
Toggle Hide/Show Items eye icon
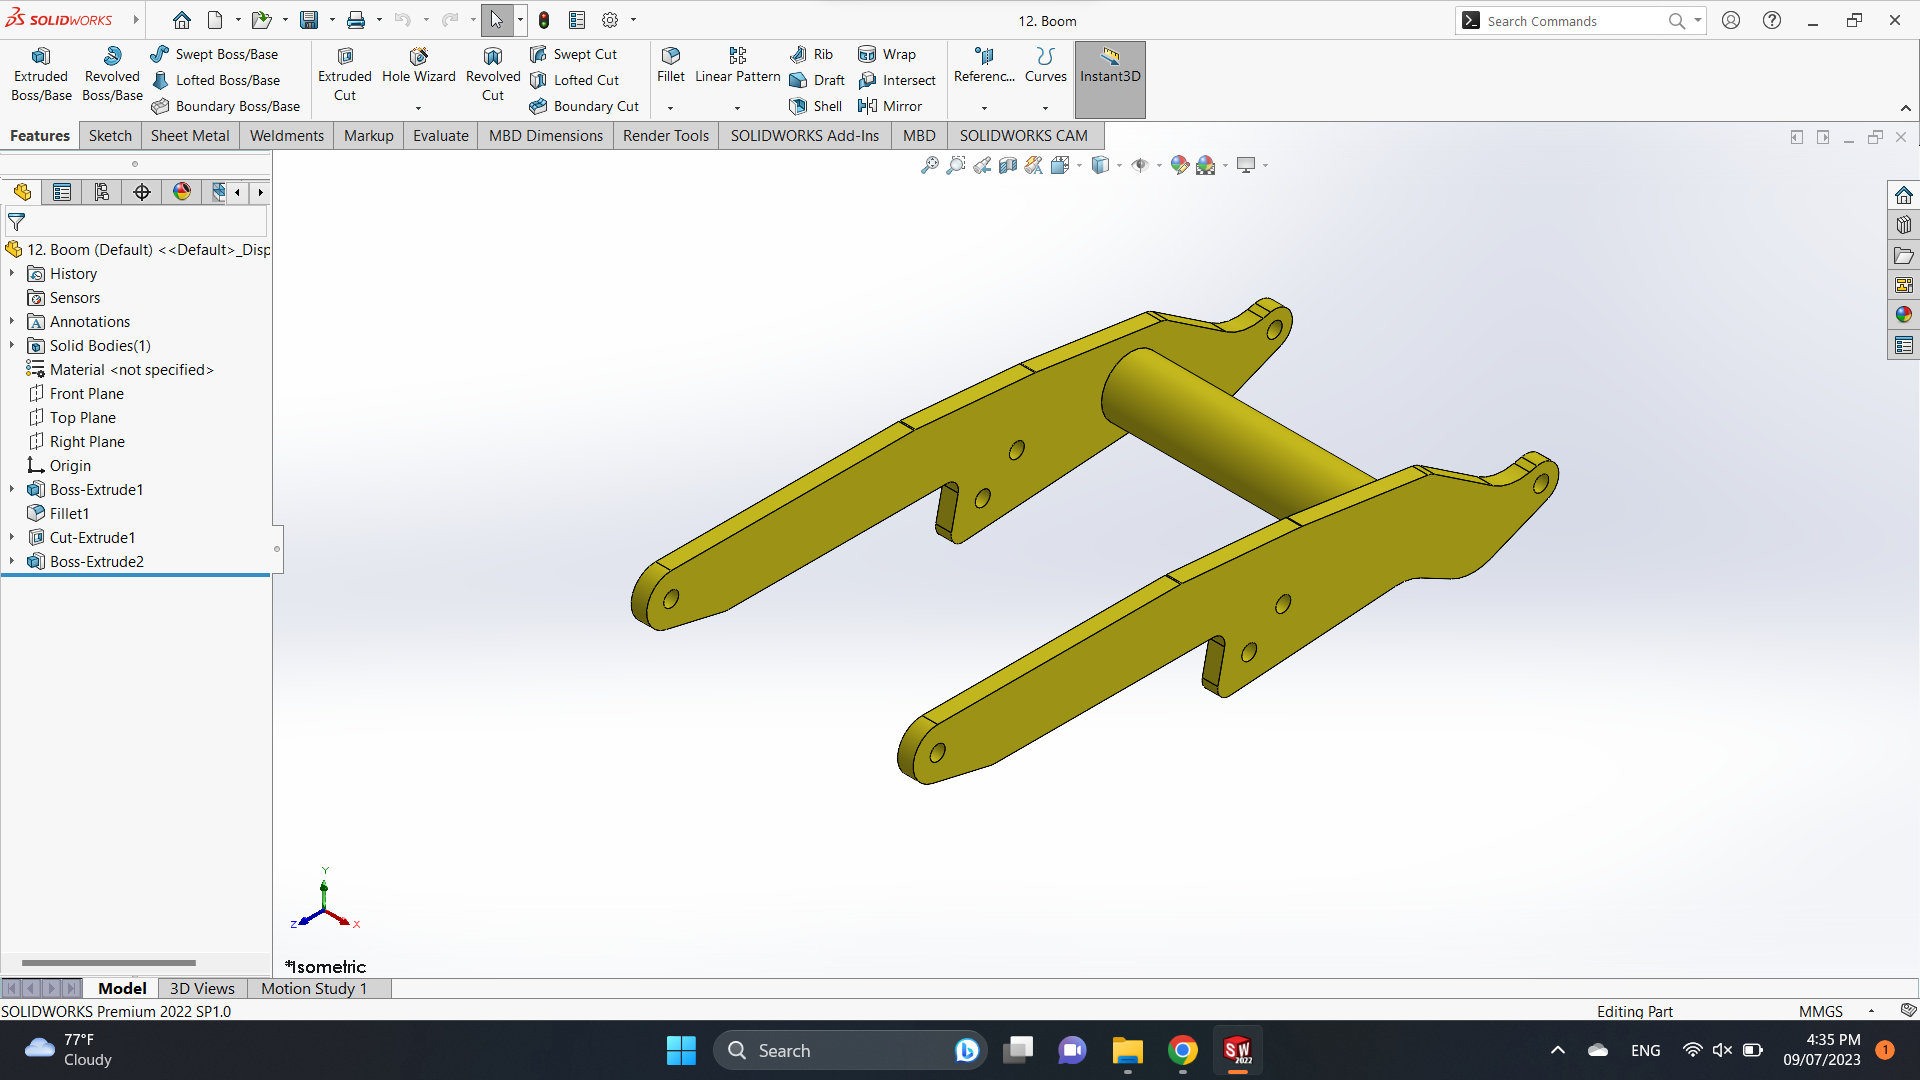pyautogui.click(x=1139, y=165)
